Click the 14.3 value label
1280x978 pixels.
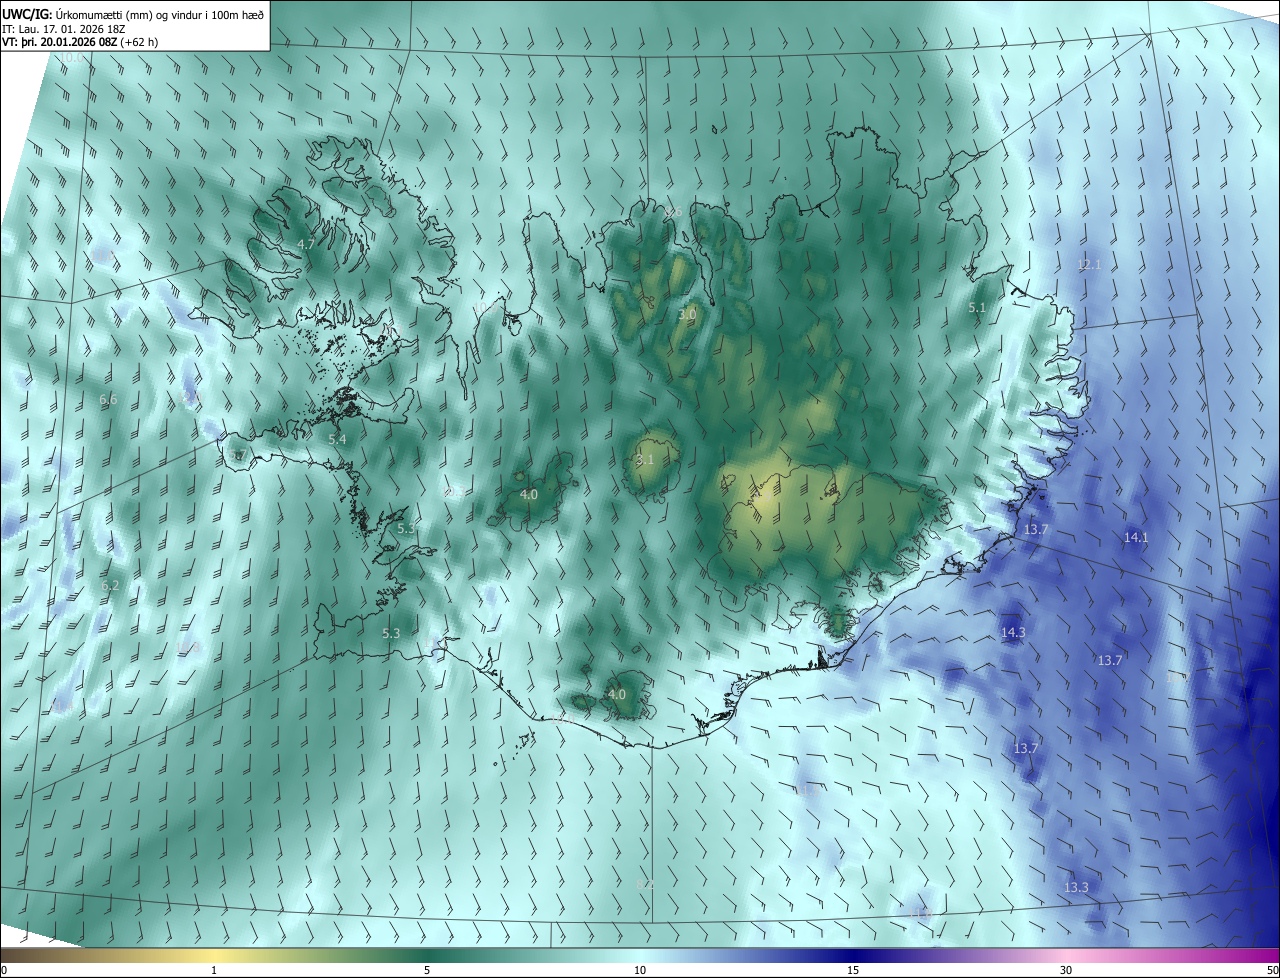(1013, 633)
